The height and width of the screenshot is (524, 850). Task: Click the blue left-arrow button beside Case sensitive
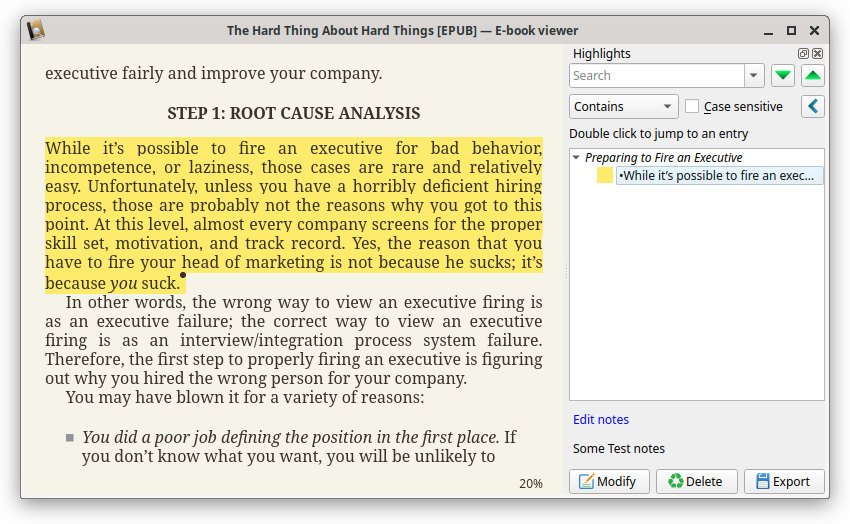click(813, 106)
